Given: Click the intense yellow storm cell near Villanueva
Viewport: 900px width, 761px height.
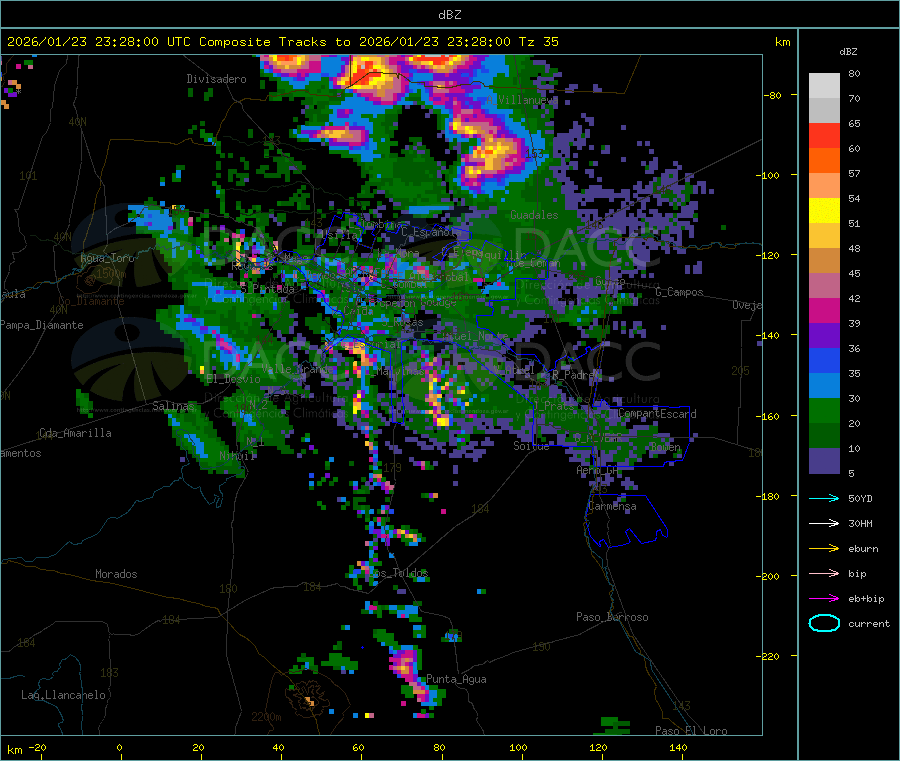Looking at the screenshot, I should [492, 154].
